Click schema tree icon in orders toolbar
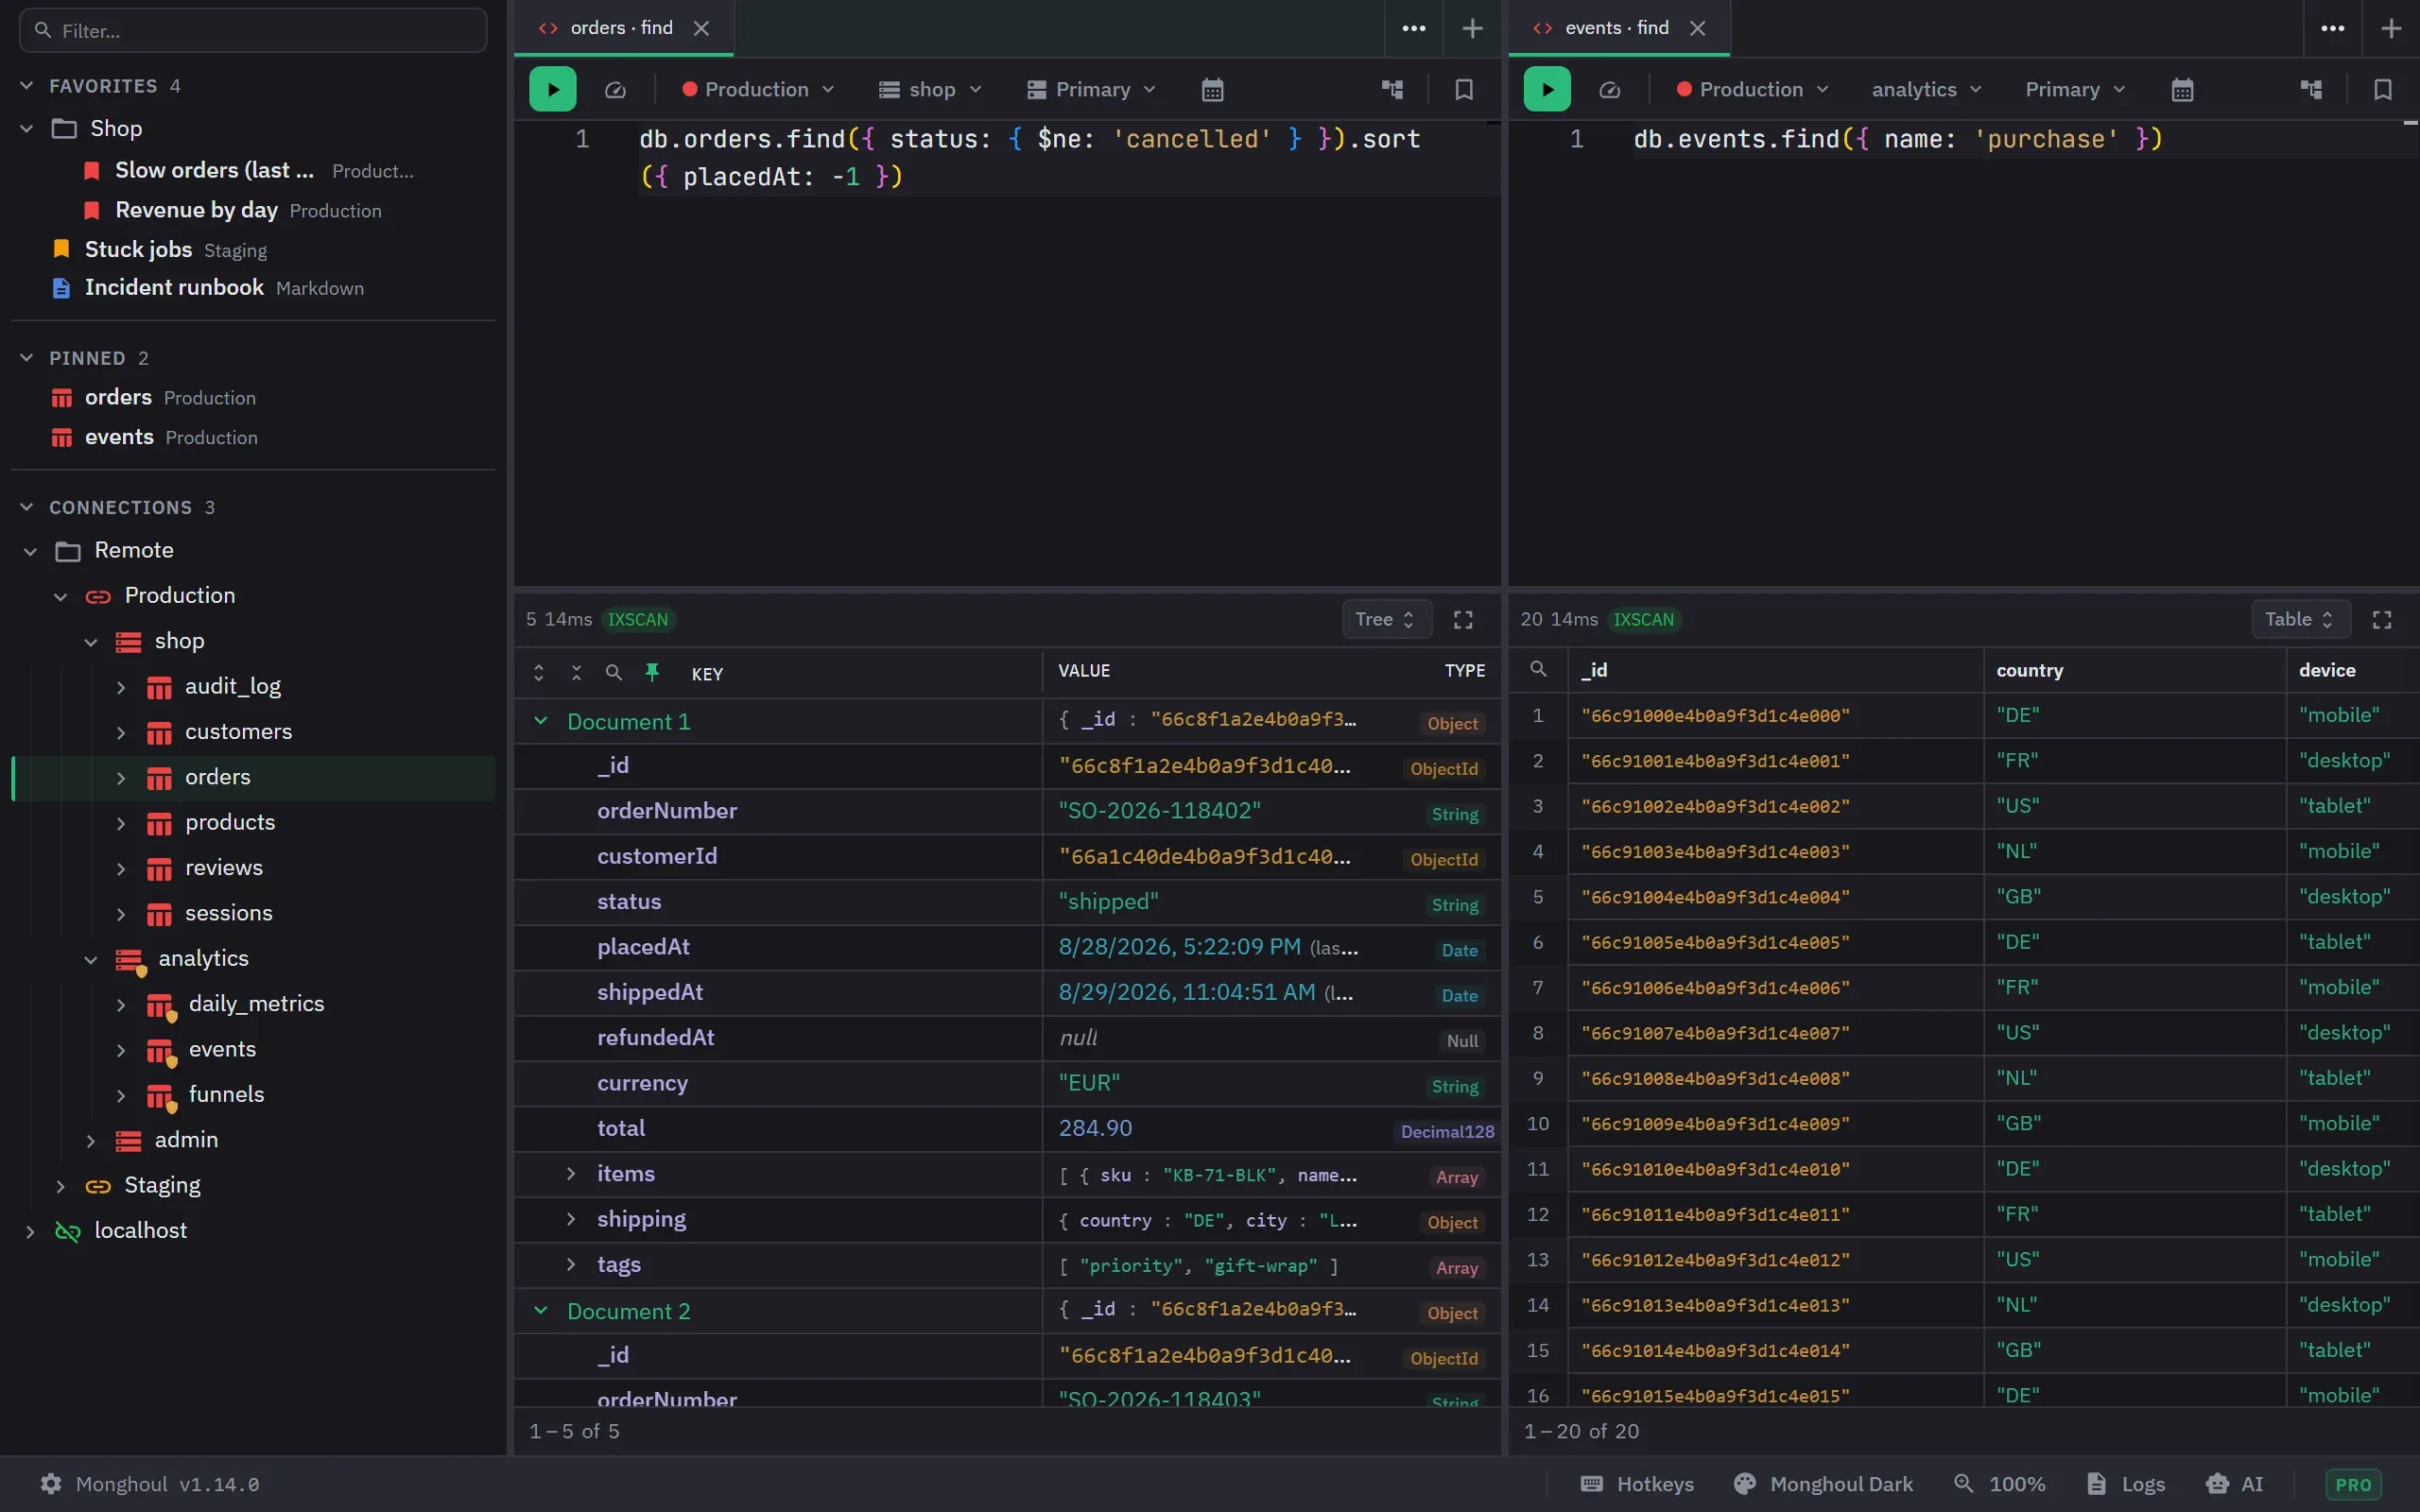2420x1512 pixels. [x=1392, y=90]
